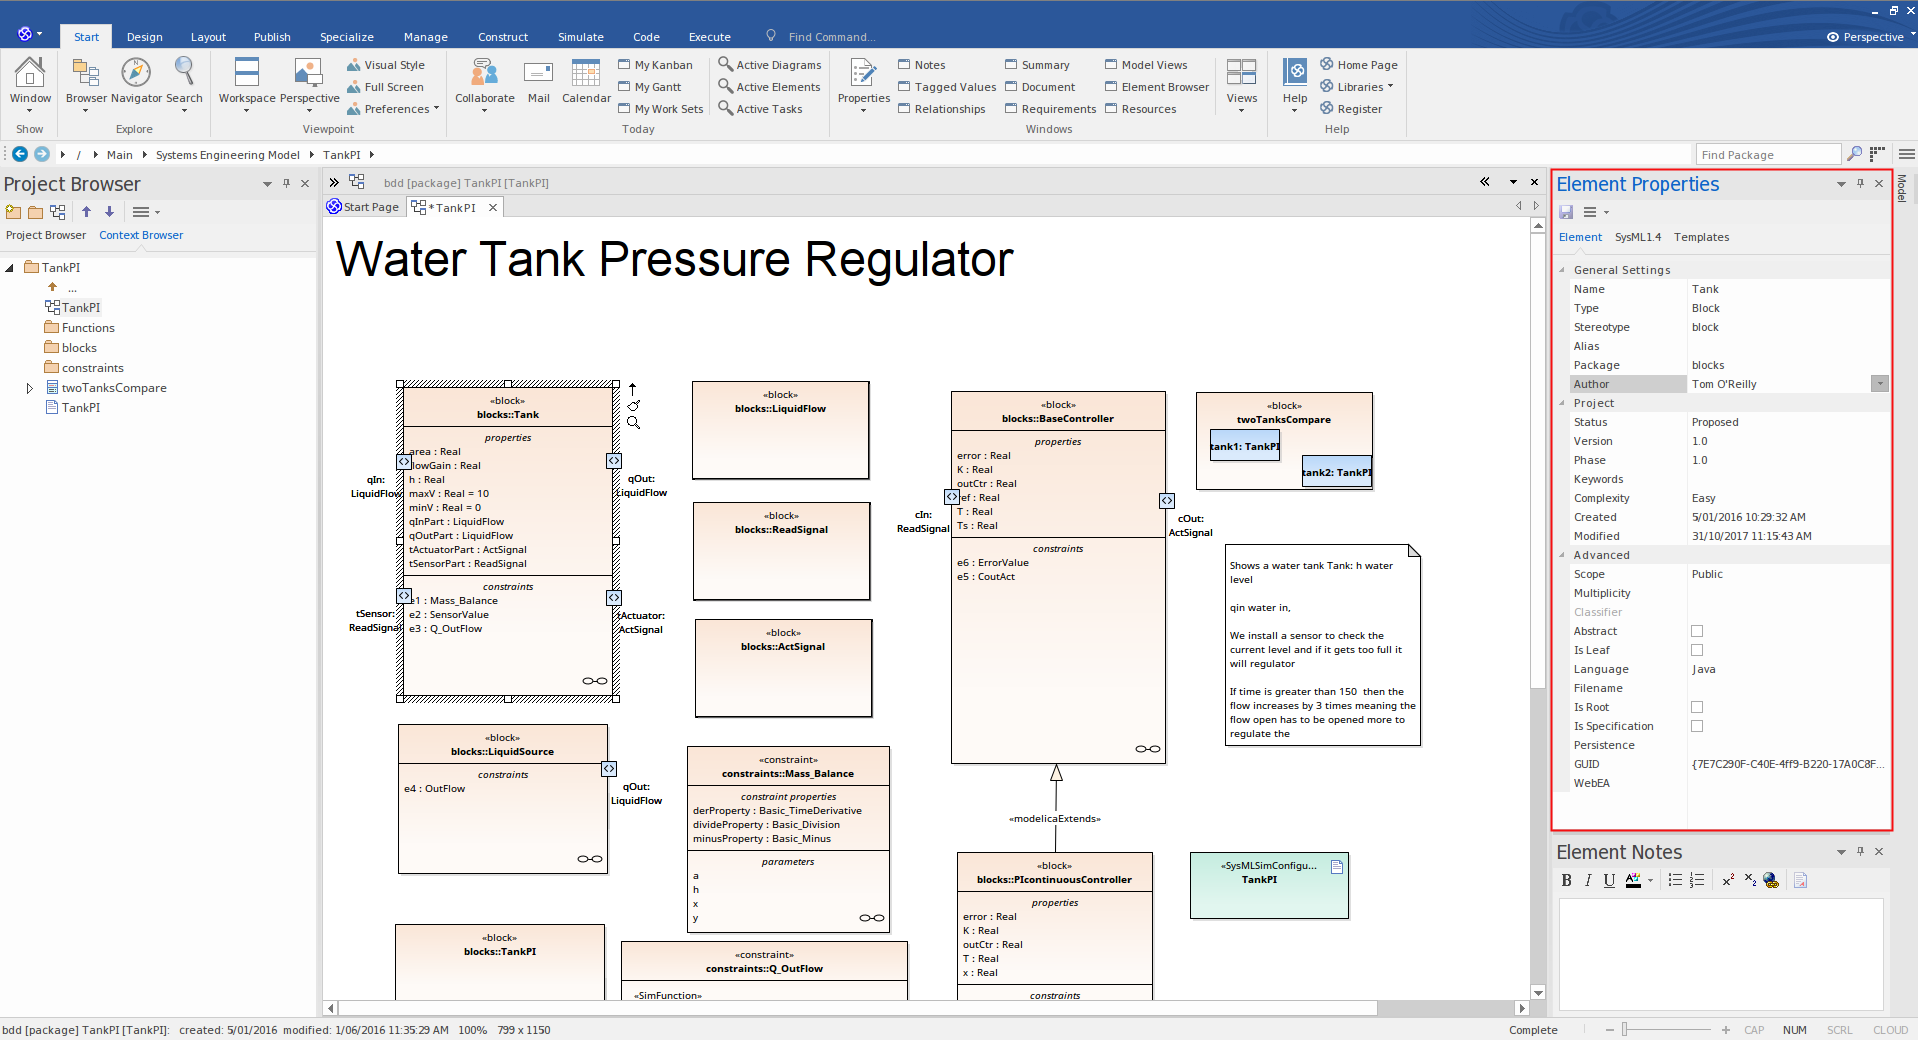Open the Collaborate tool
Screen dimensions: 1918x1040
click(484, 73)
